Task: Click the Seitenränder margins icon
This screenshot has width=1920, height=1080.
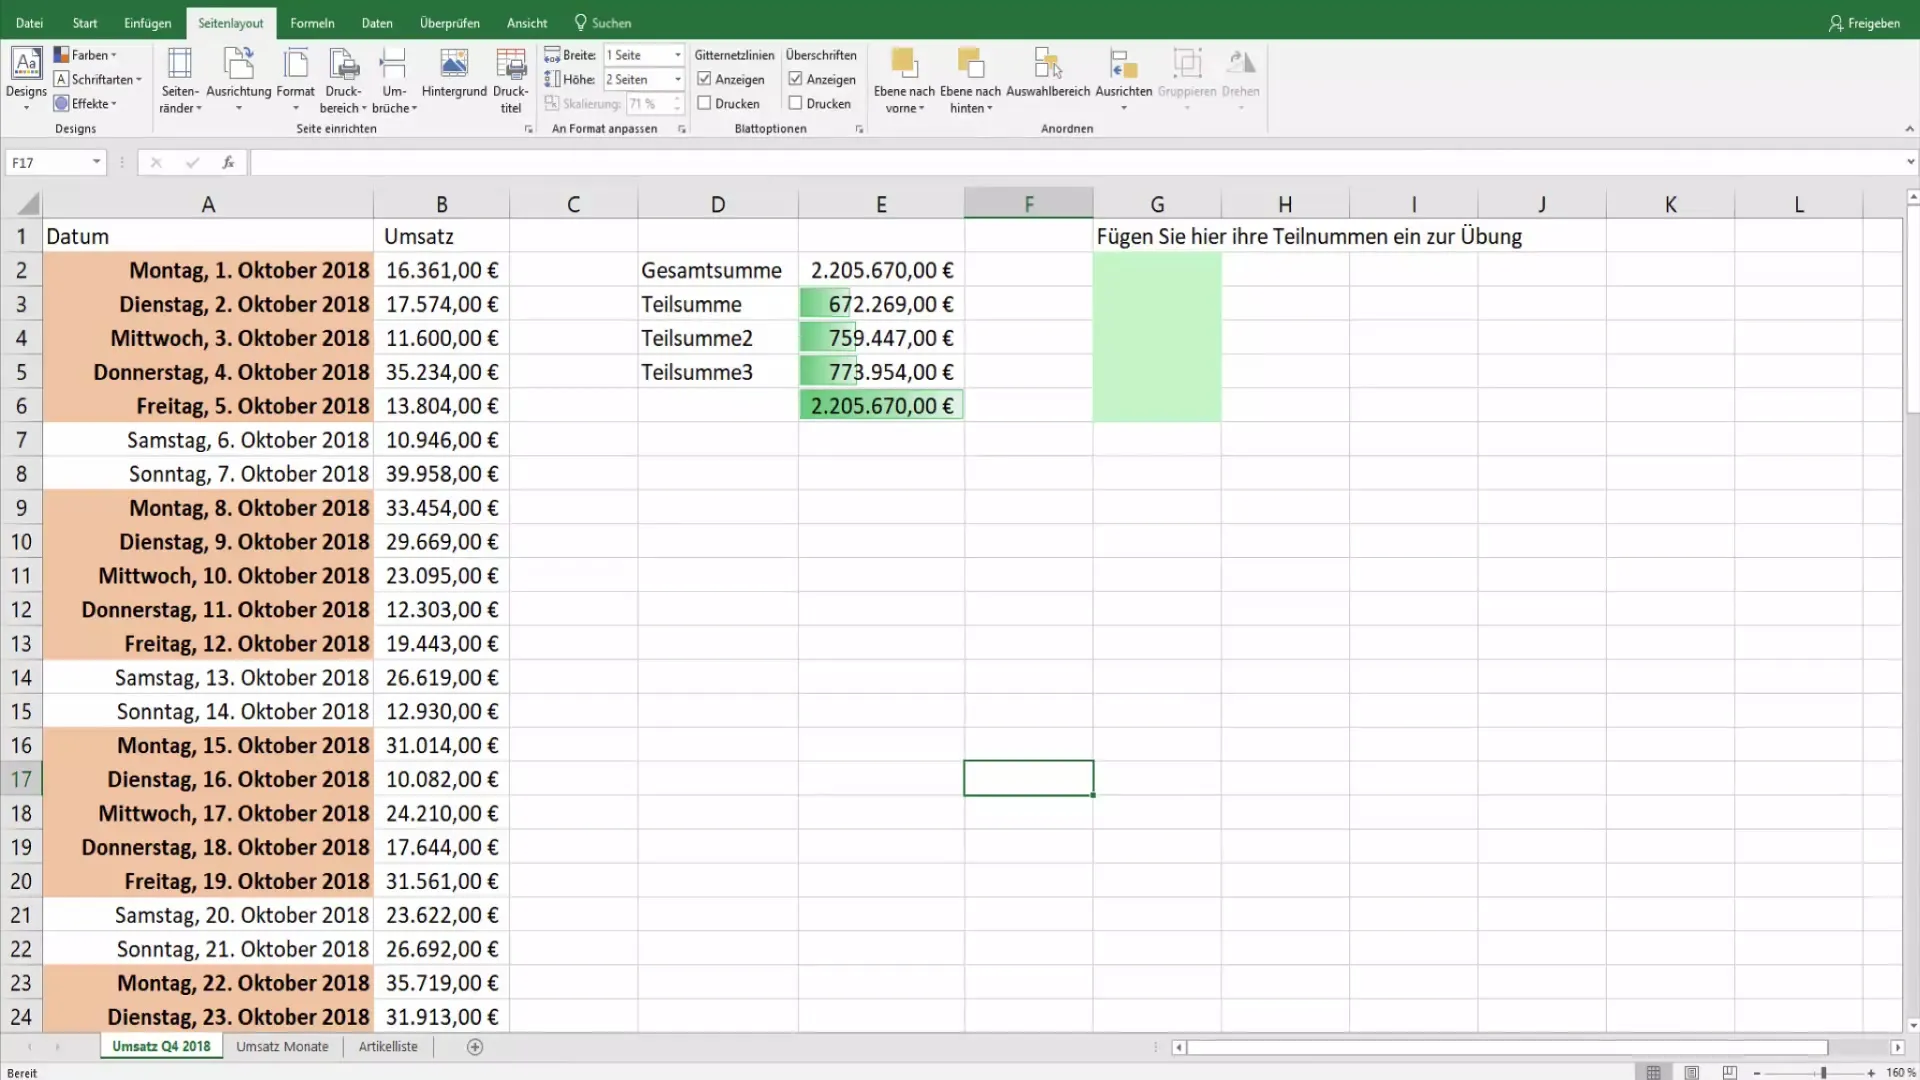Action: tap(180, 64)
